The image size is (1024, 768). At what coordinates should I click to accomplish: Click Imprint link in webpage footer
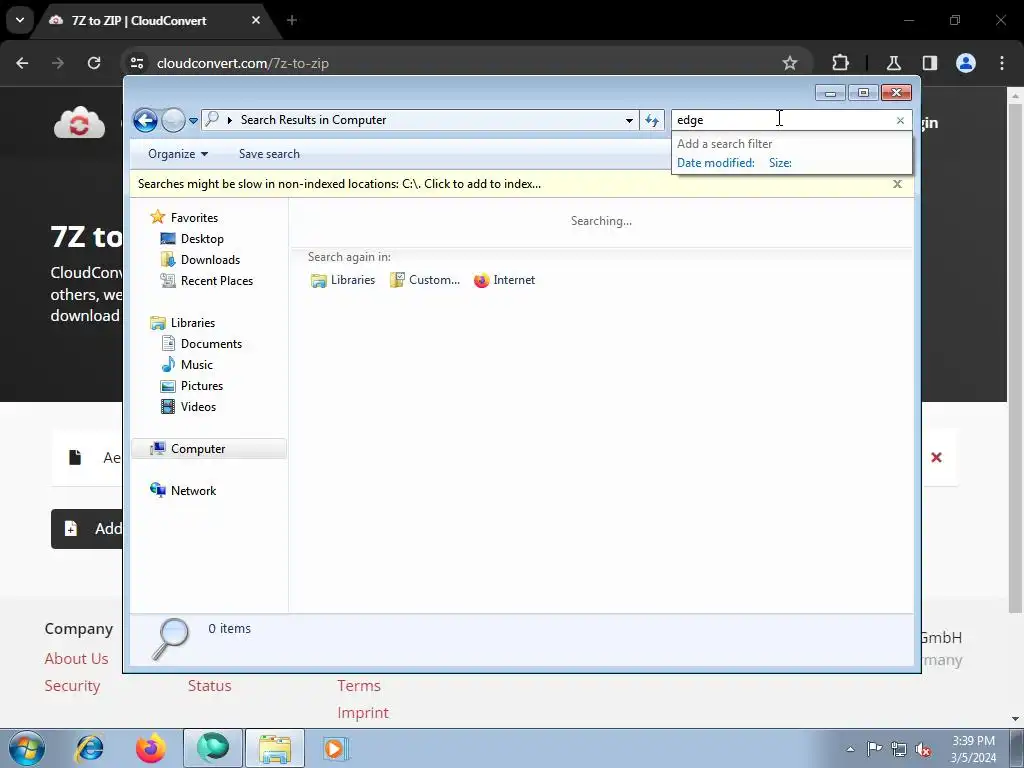pyautogui.click(x=362, y=713)
